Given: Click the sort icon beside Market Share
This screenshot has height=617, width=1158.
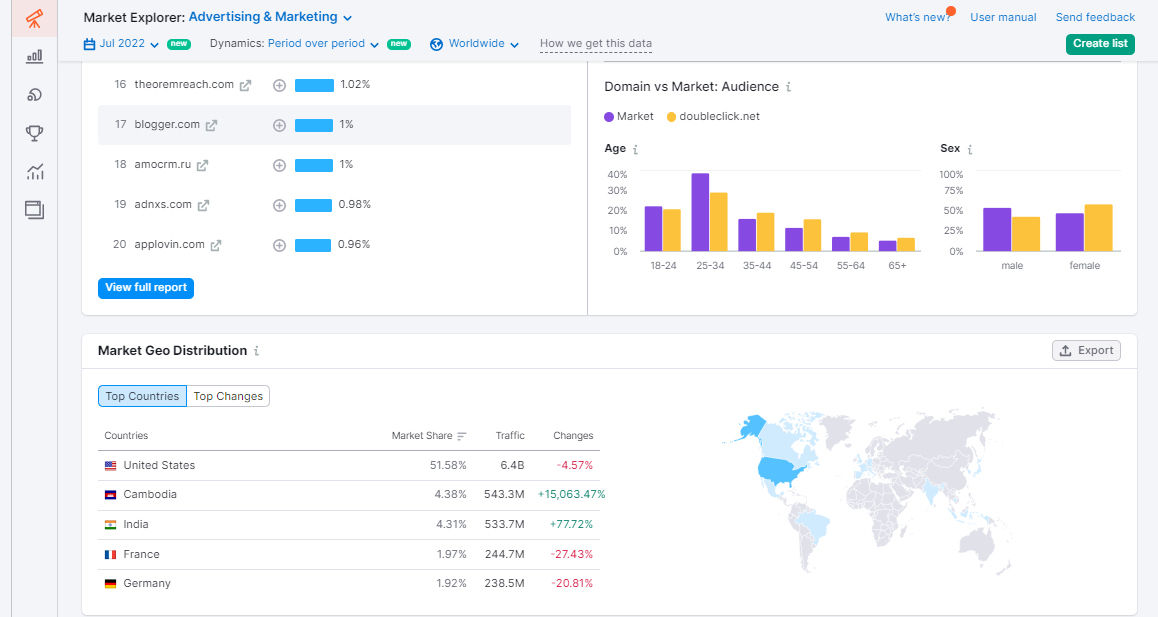Looking at the screenshot, I should (x=461, y=436).
